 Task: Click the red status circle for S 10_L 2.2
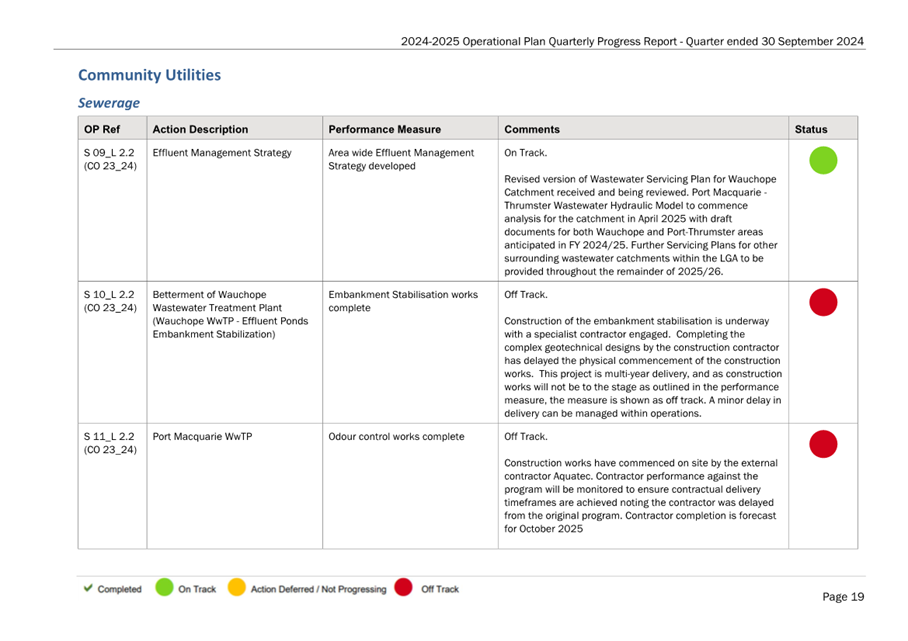click(x=823, y=302)
